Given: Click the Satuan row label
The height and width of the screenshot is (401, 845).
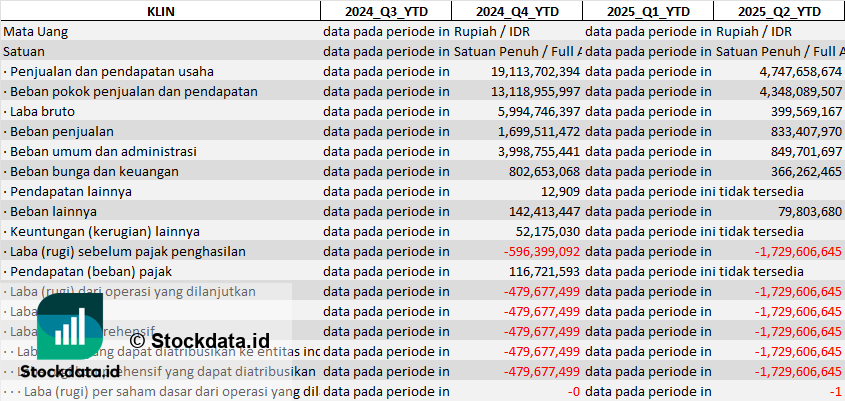Looking at the screenshot, I should [24, 52].
